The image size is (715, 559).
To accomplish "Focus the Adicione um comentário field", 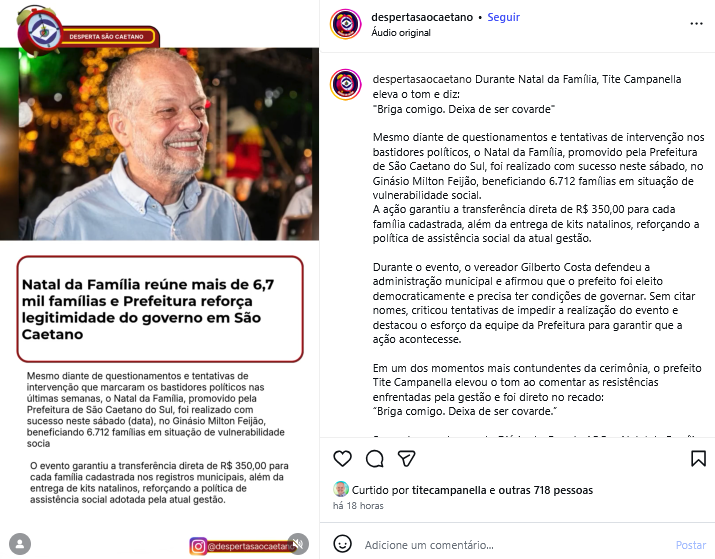I will coord(514,545).
